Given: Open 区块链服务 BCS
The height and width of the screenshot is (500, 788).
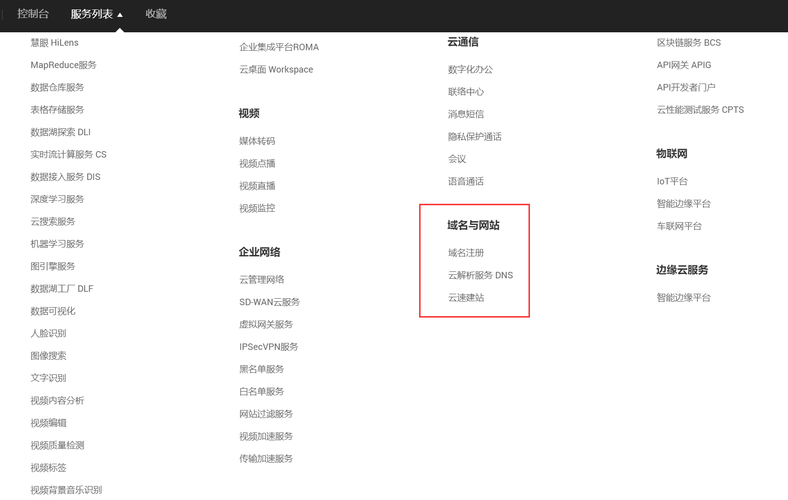Looking at the screenshot, I should tap(689, 43).
